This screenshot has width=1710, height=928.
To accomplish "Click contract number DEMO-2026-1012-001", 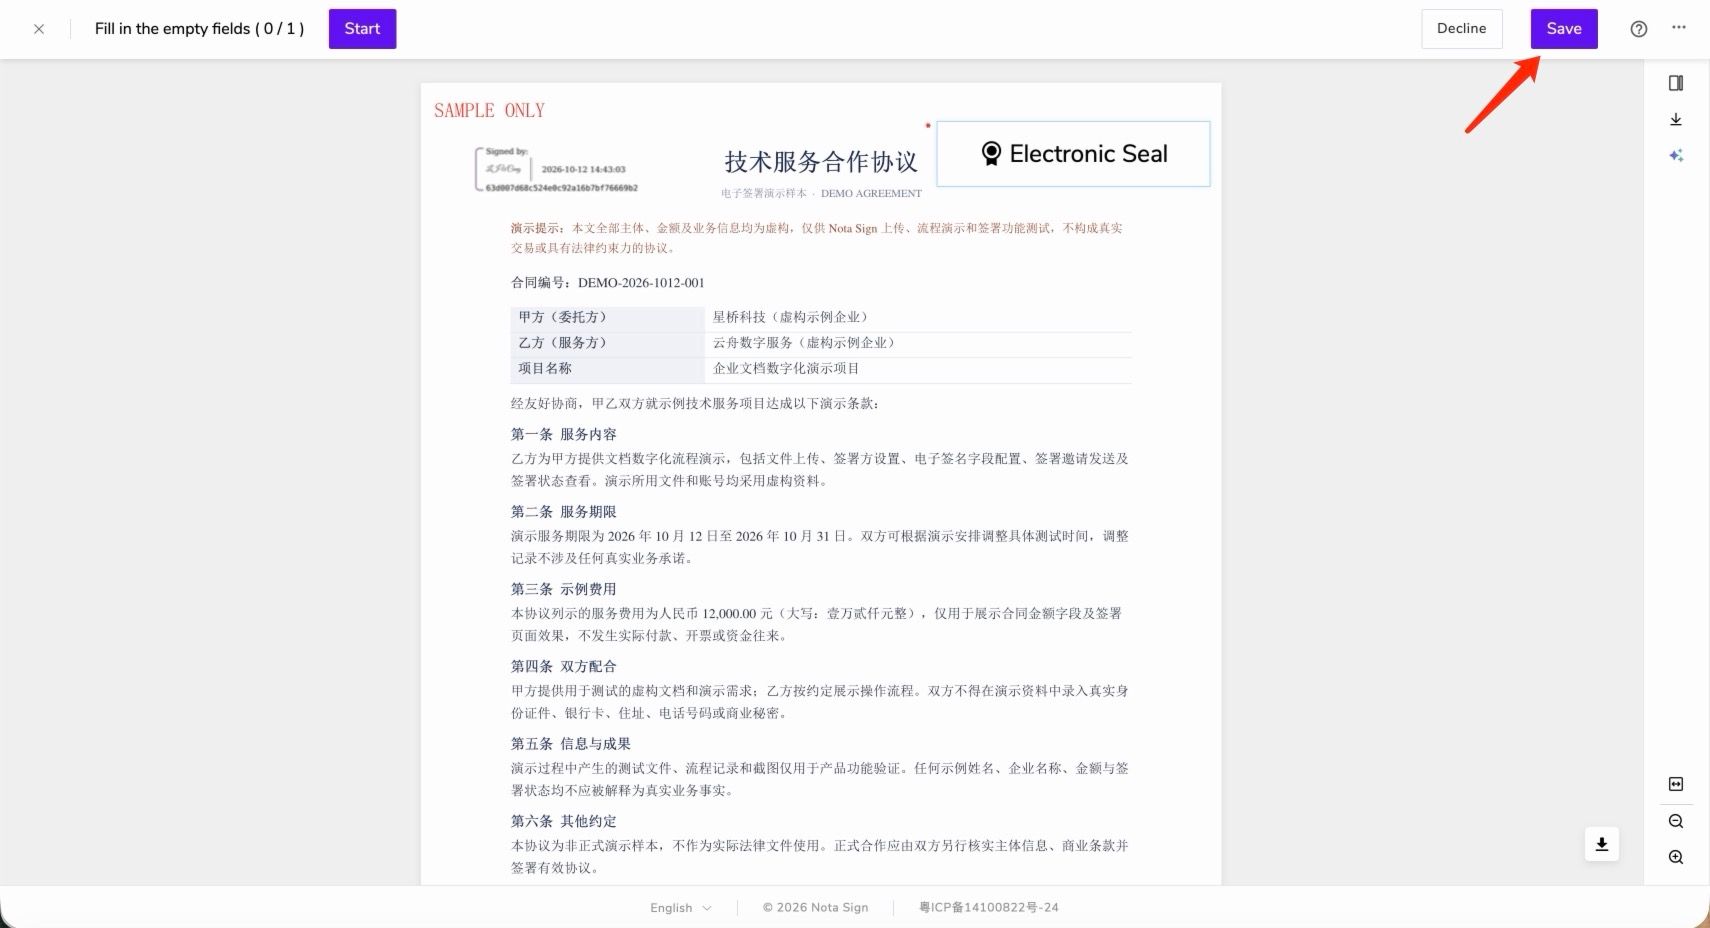I will [641, 283].
